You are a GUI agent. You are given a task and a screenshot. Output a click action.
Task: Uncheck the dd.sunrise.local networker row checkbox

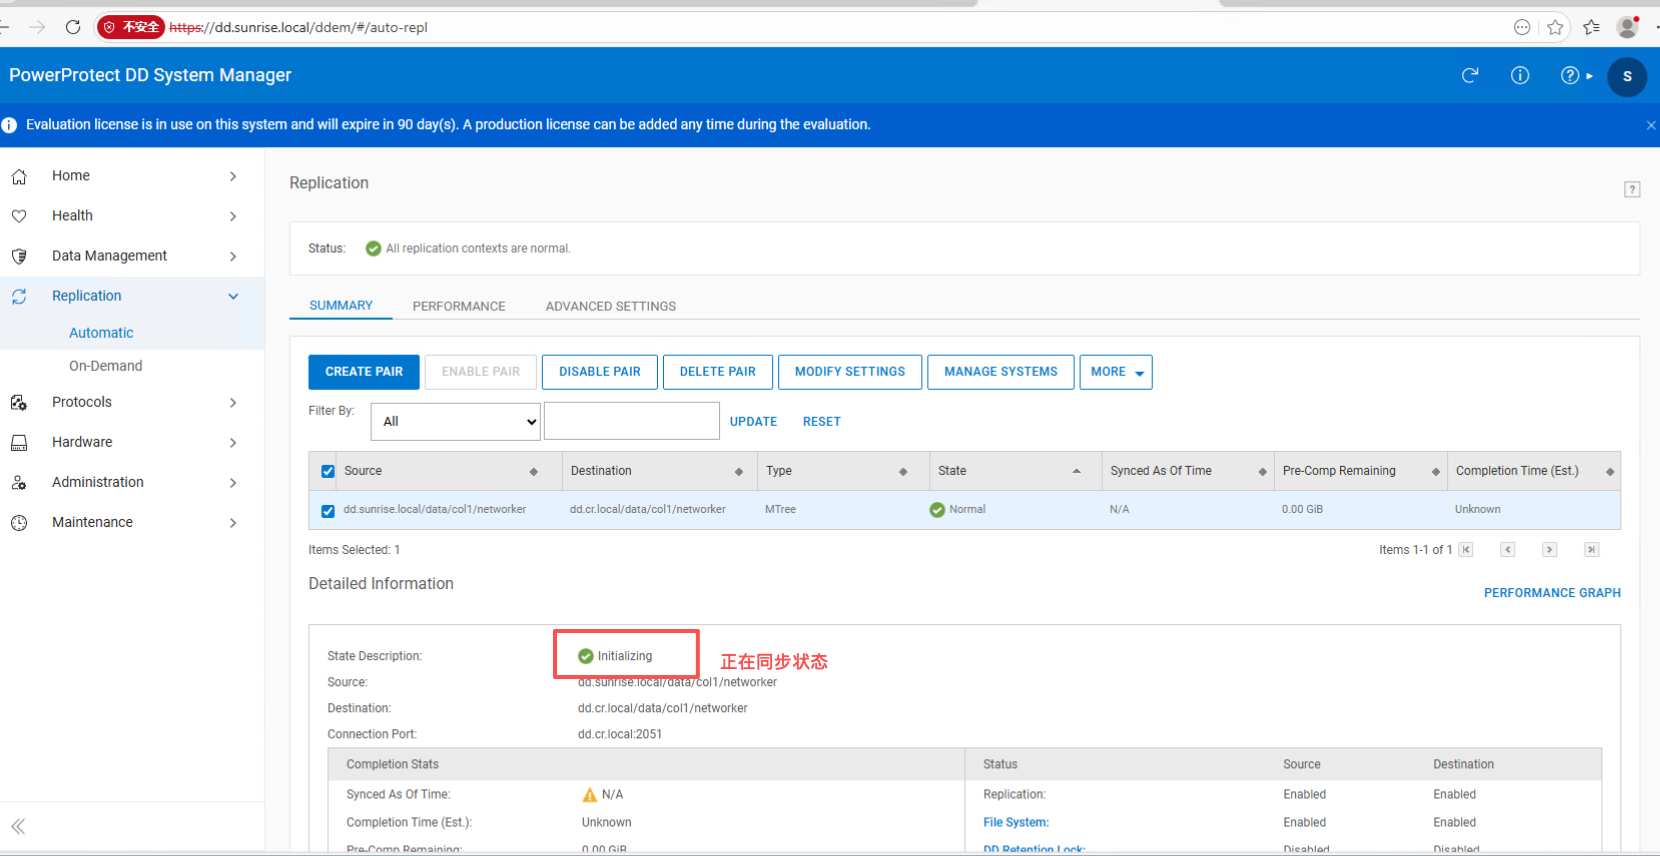pos(328,510)
